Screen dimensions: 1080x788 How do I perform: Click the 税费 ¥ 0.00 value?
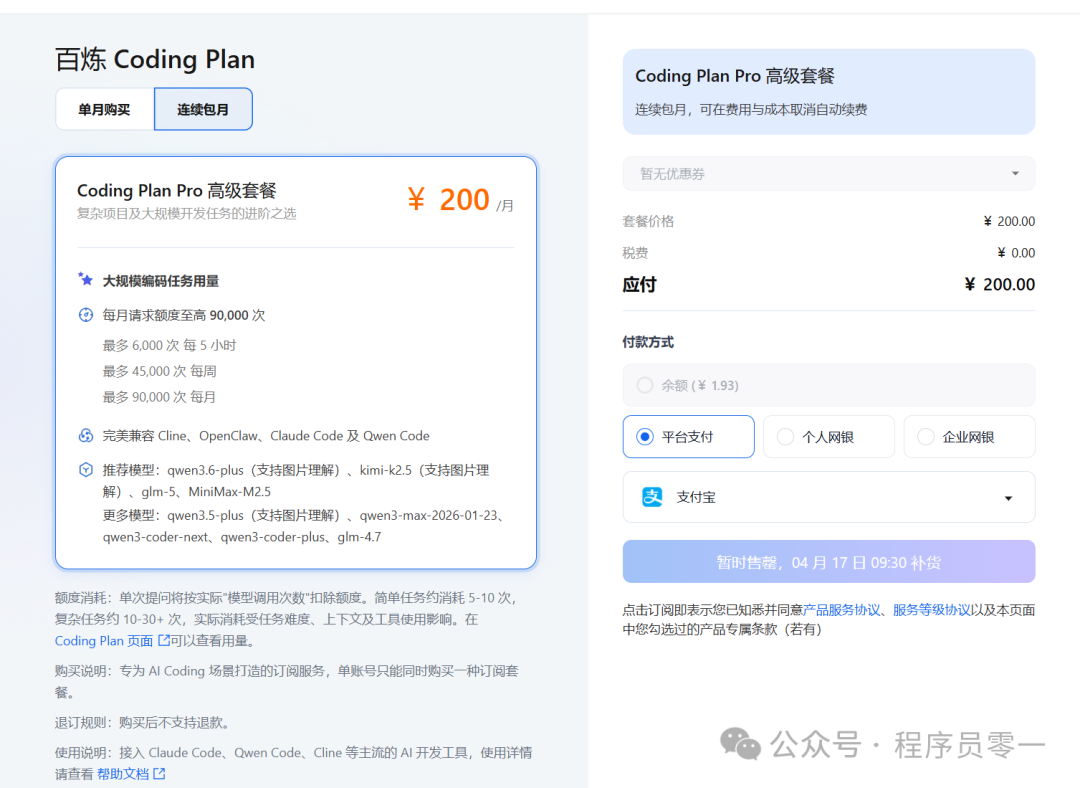pos(1016,253)
